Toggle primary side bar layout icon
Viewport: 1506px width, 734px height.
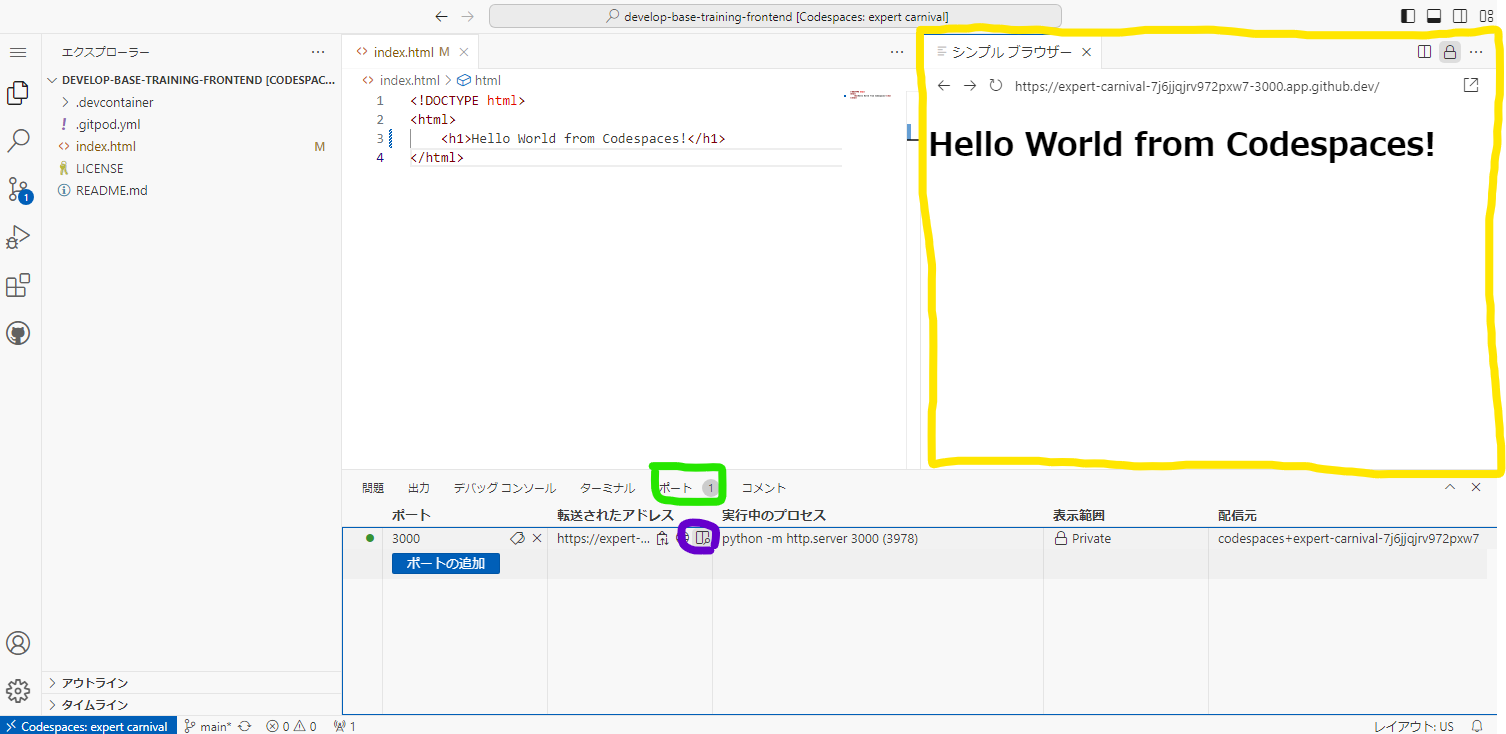1408,16
